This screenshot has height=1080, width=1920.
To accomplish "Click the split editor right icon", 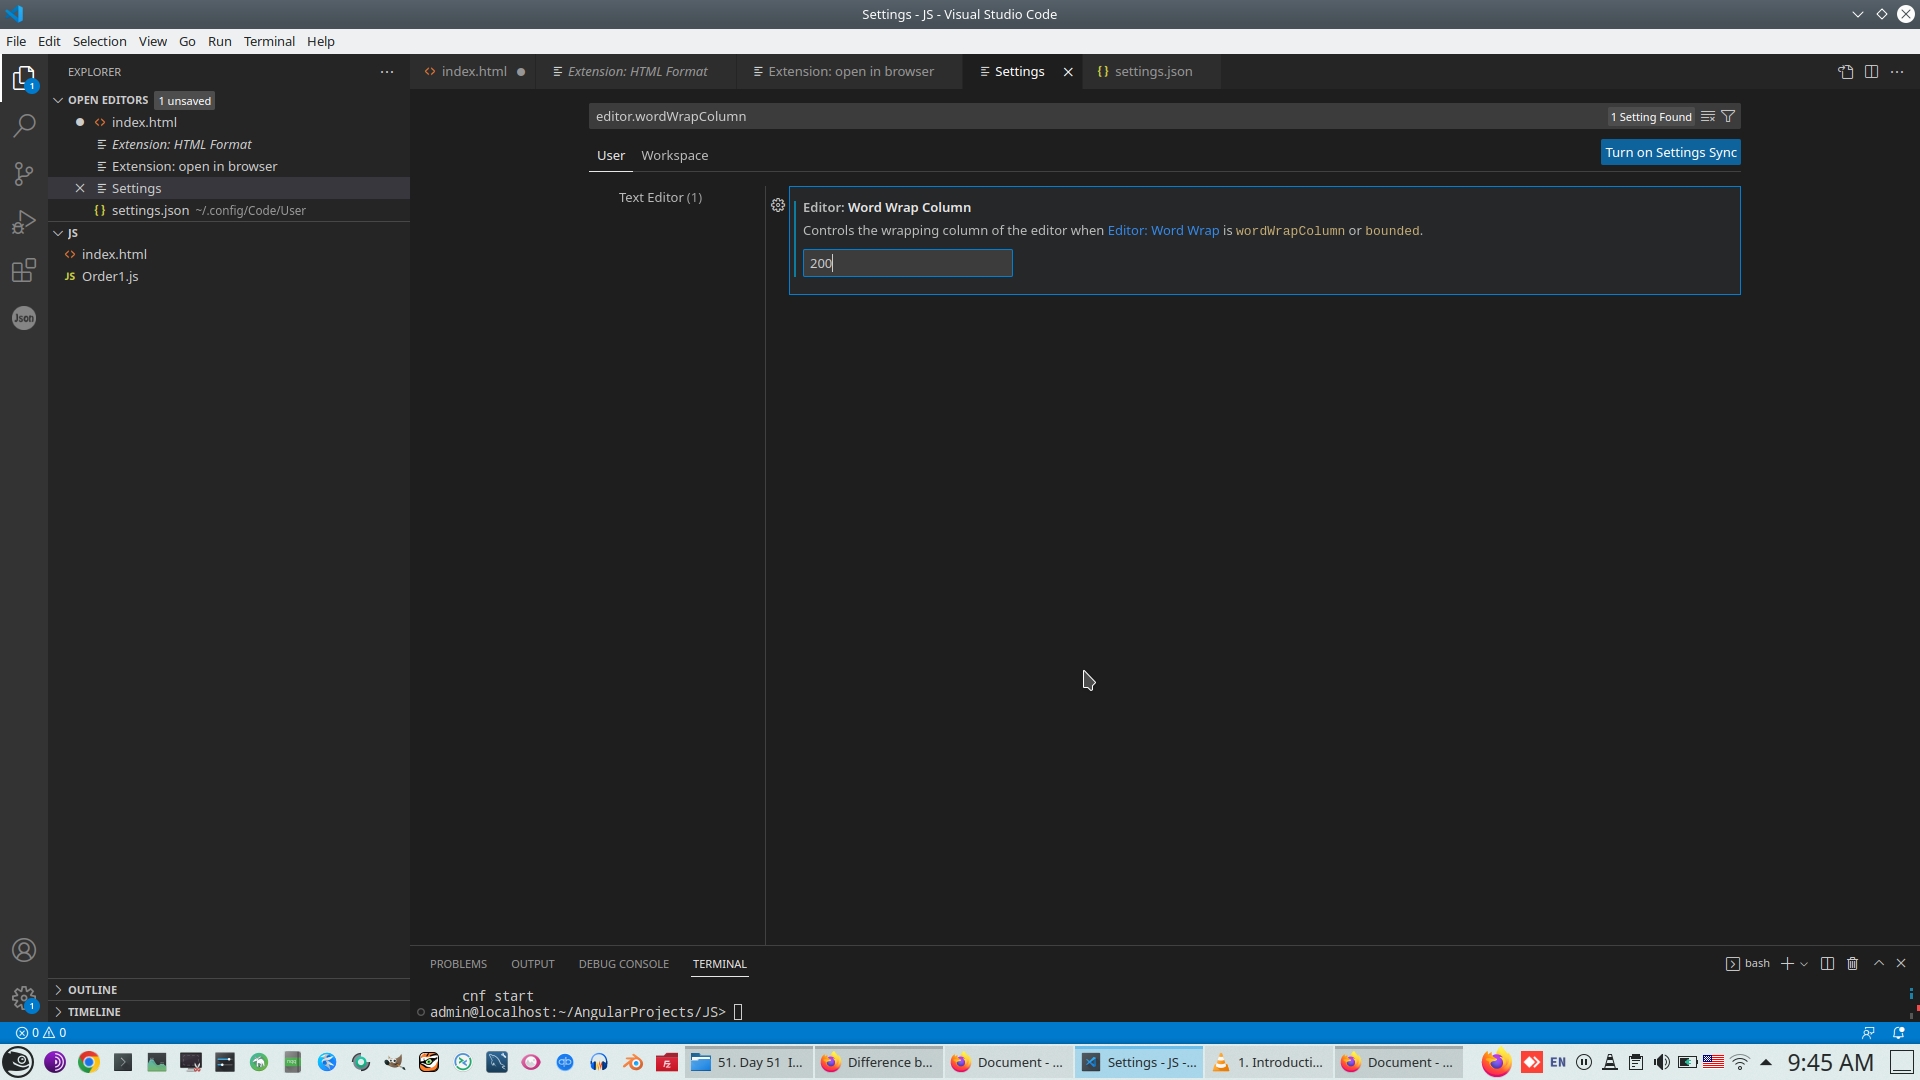I will (x=1871, y=72).
